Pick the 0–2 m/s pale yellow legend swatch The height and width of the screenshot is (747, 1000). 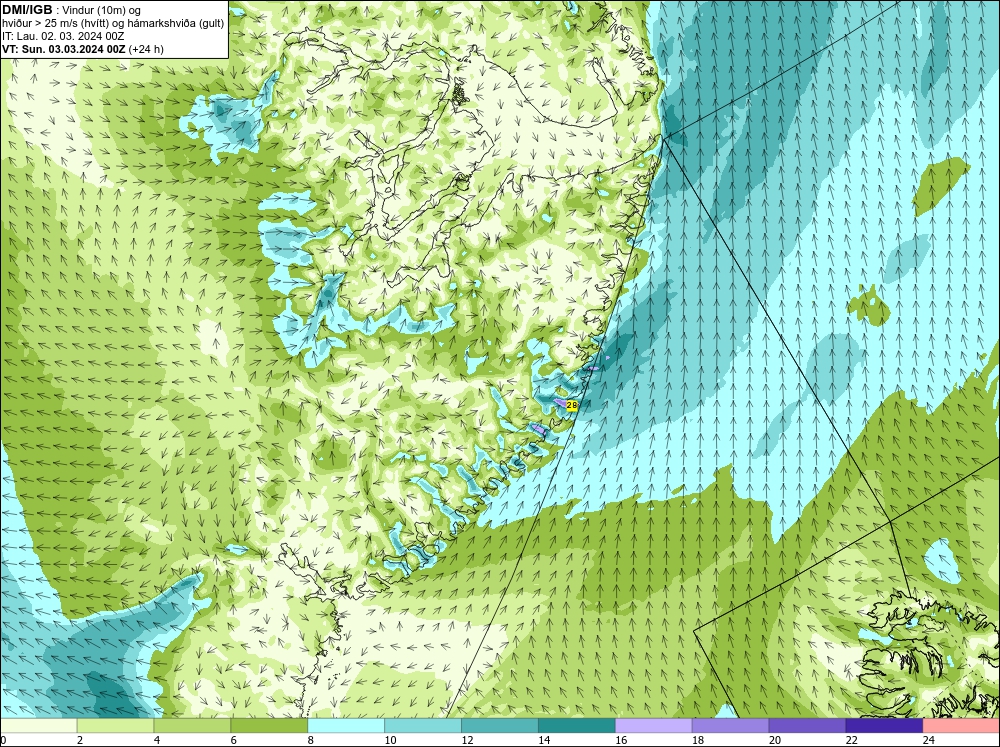point(38,725)
